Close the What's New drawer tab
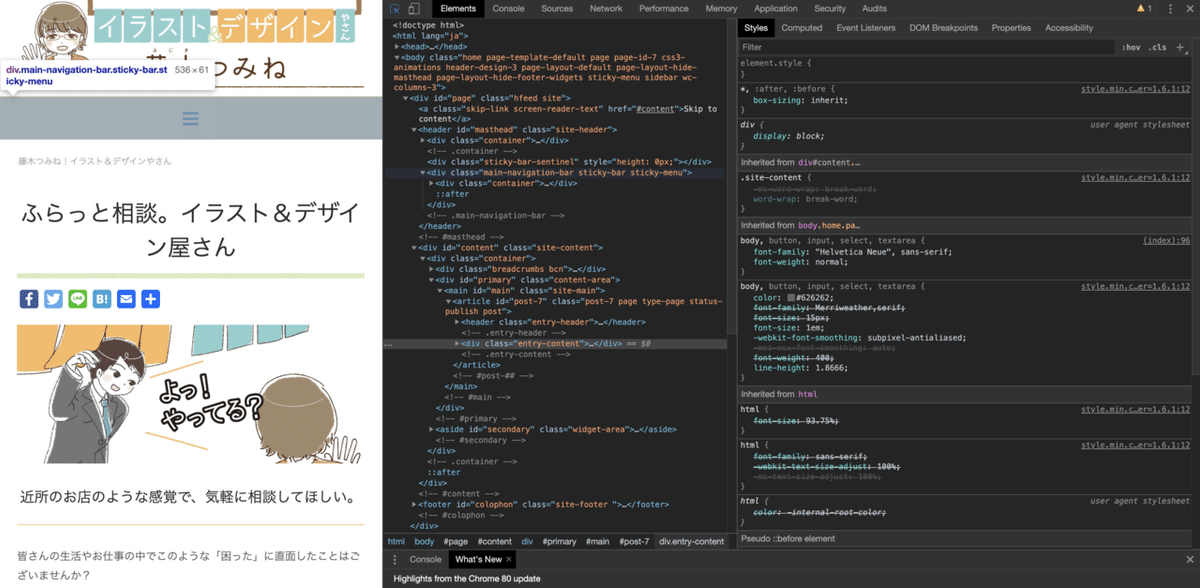 [509, 559]
